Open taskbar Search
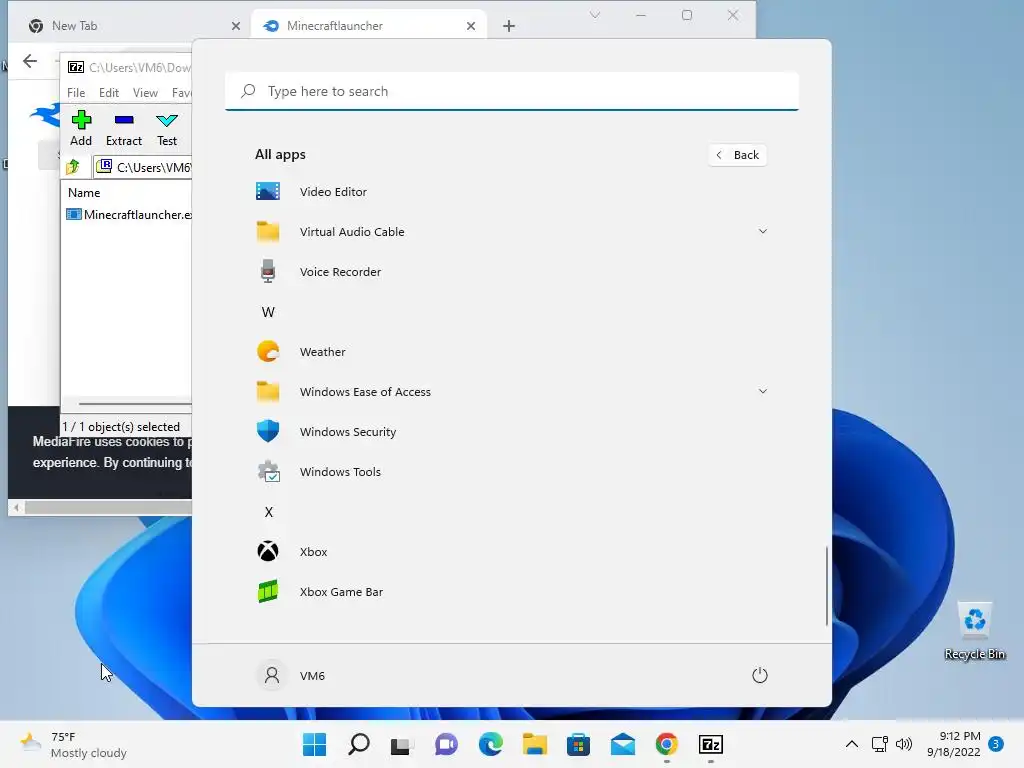The image size is (1024, 768). 359,744
